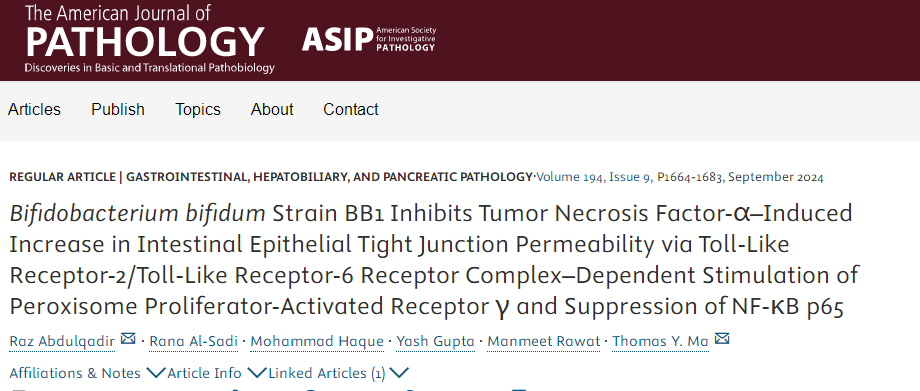Open the Articles menu

[34, 110]
